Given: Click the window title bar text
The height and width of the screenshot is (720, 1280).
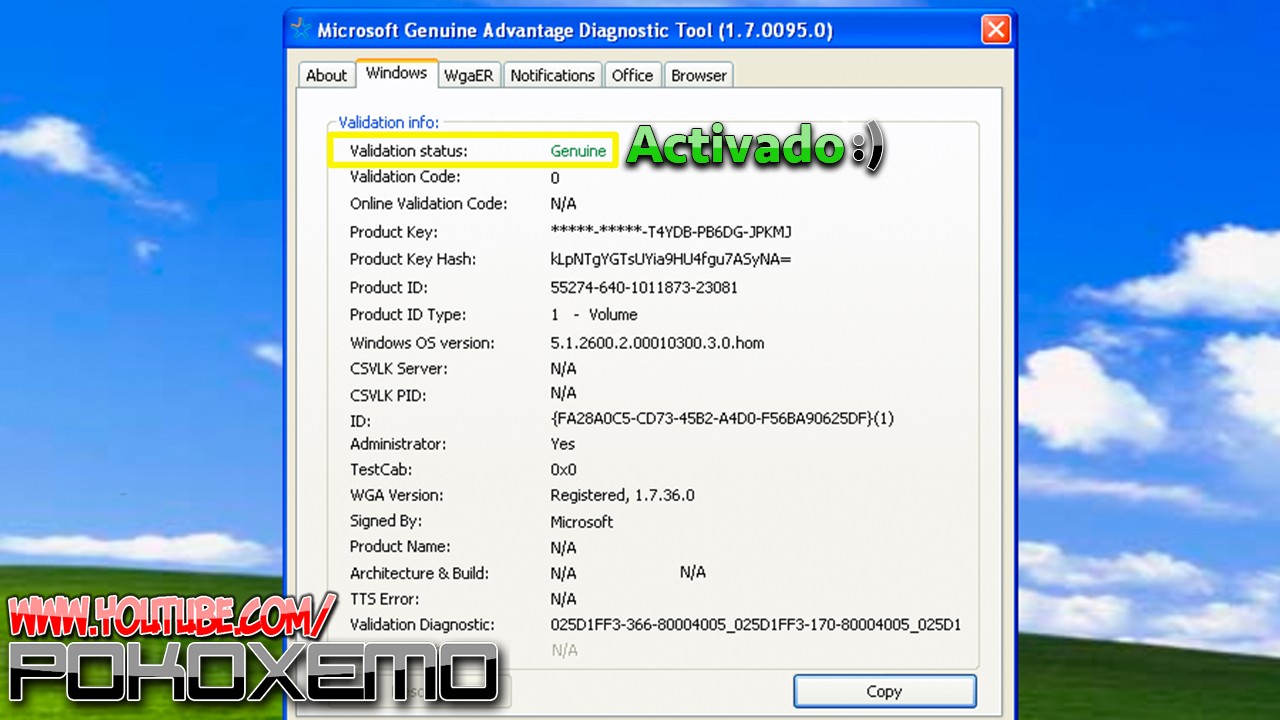Looking at the screenshot, I should 575,30.
